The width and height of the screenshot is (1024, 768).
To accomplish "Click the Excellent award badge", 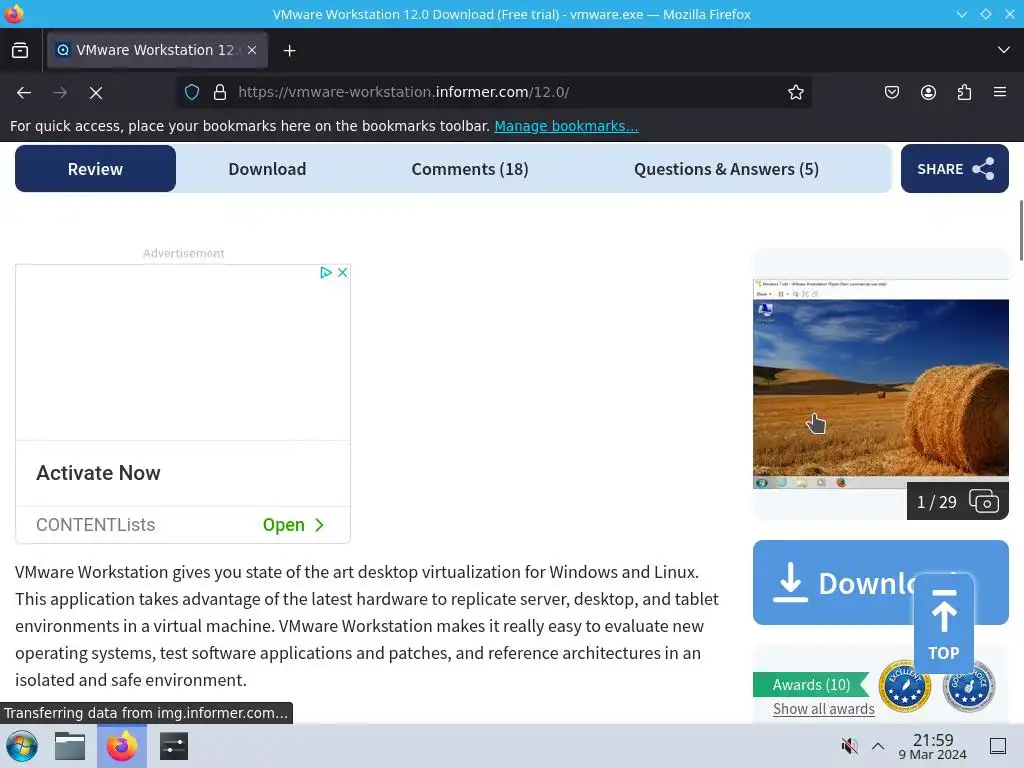I will [x=904, y=686].
